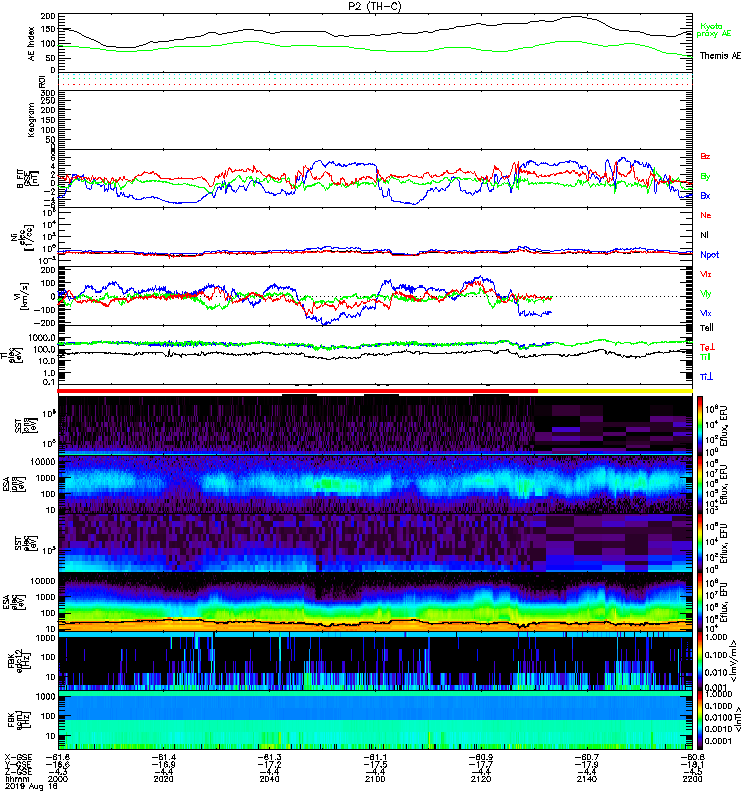This screenshot has height=800, width=750.
Task: Click the red Bz legend label
Action: [705, 156]
